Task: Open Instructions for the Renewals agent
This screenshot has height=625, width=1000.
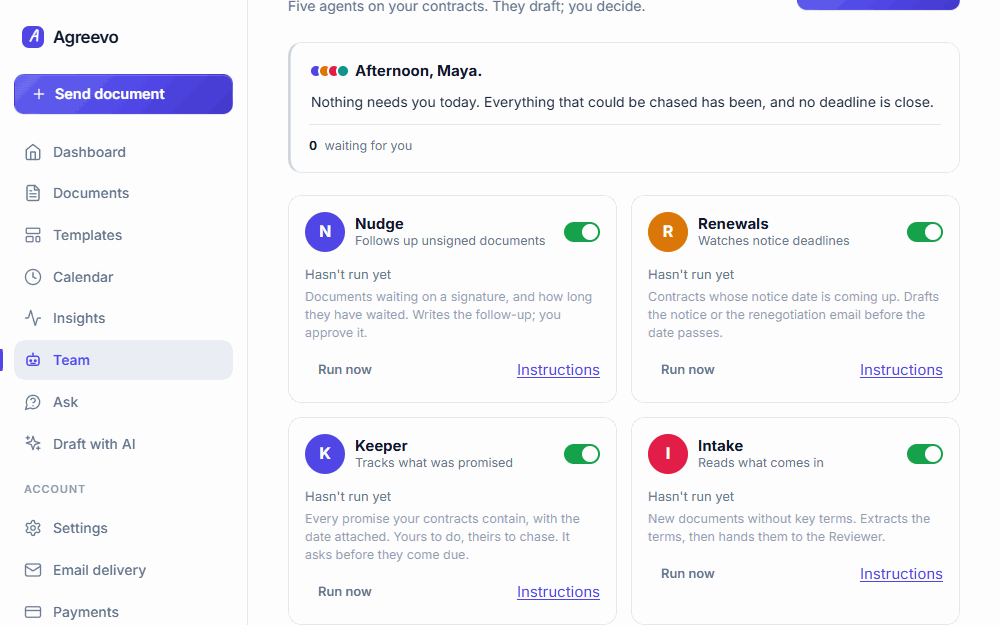Action: pyautogui.click(x=901, y=370)
